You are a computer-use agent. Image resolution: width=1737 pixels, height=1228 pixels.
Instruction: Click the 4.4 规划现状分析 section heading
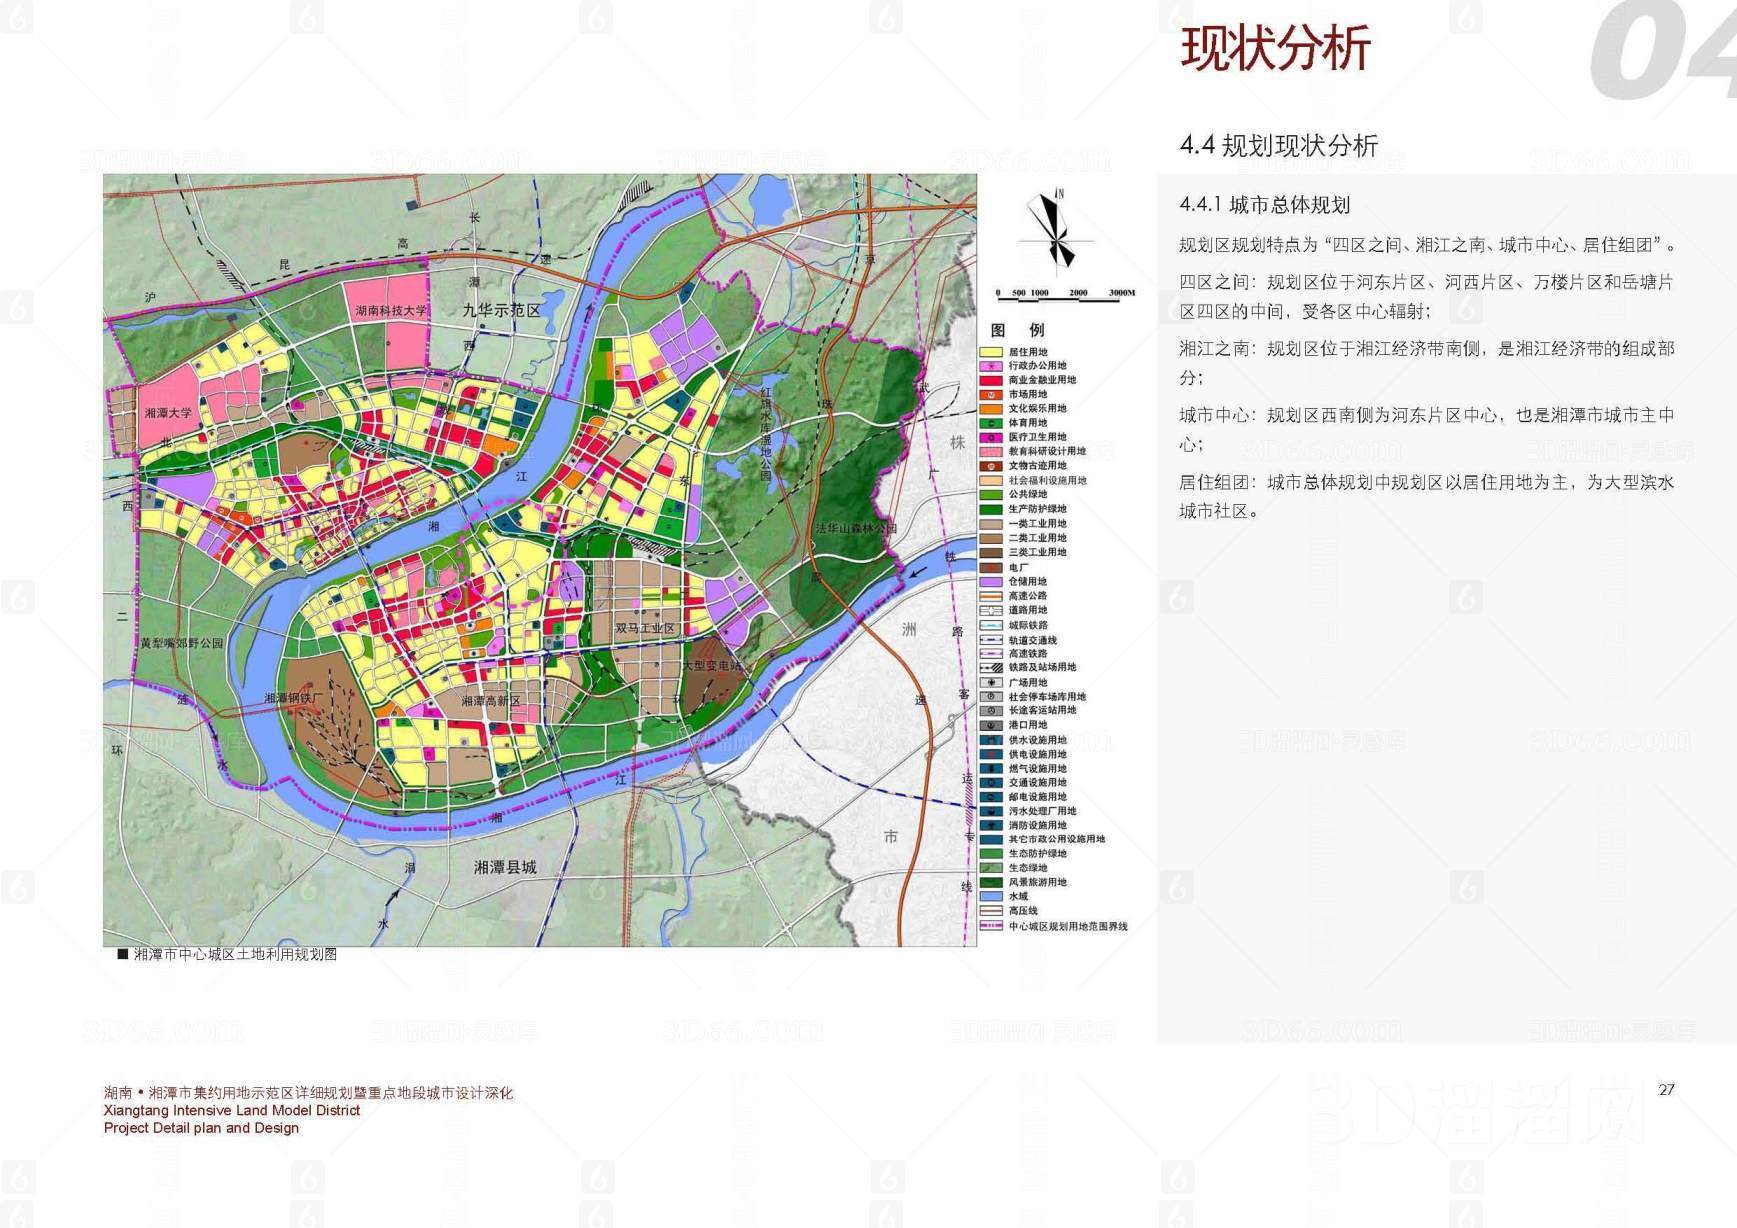pyautogui.click(x=1279, y=146)
